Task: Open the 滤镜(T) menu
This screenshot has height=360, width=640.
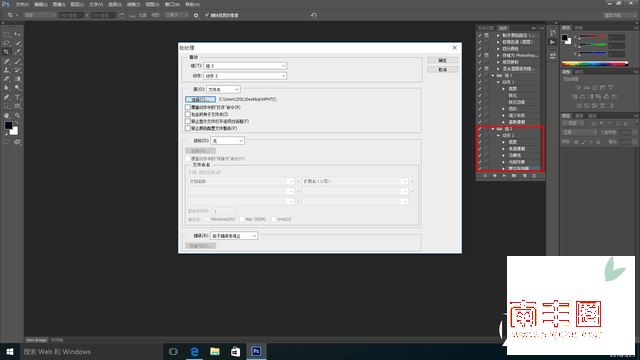Action: tap(133, 4)
